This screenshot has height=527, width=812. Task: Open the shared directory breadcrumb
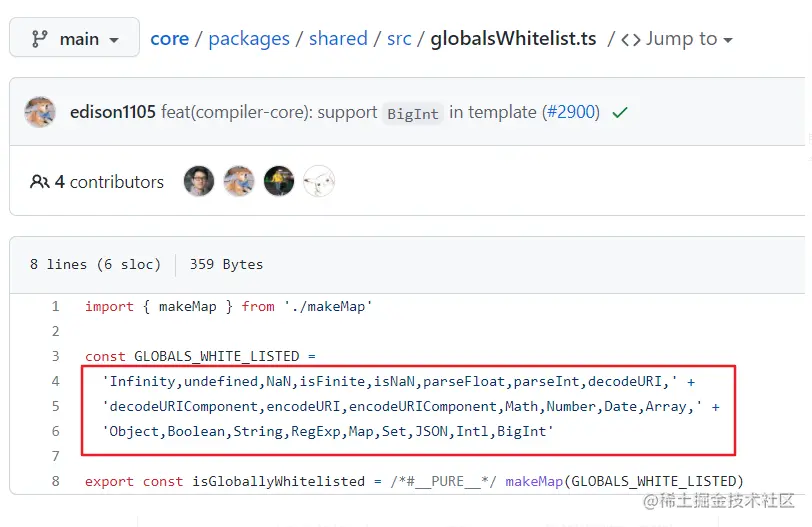click(x=338, y=39)
